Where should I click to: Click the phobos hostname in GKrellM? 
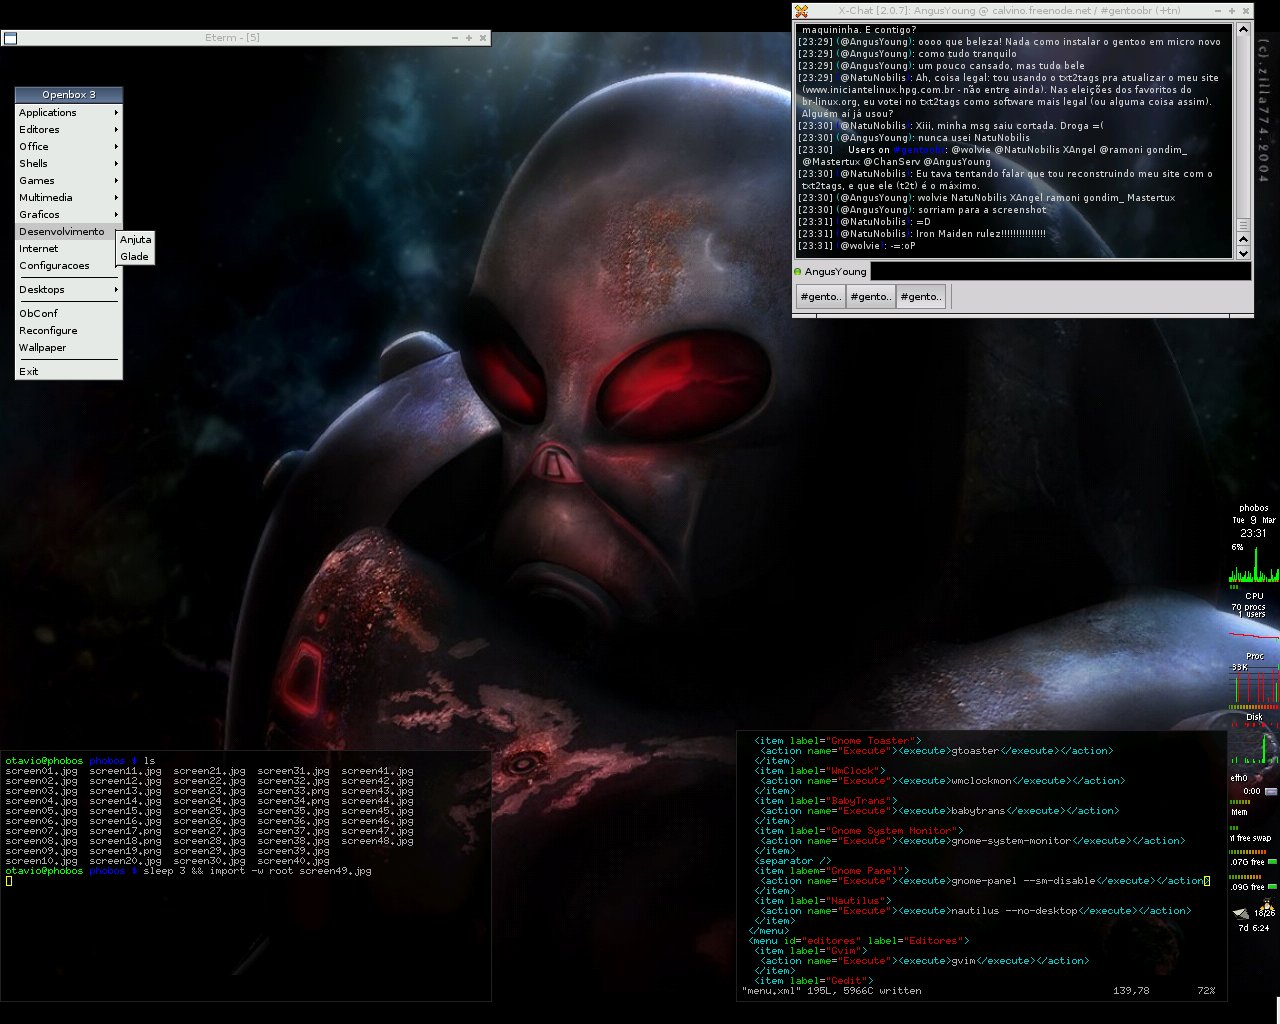(x=1254, y=508)
